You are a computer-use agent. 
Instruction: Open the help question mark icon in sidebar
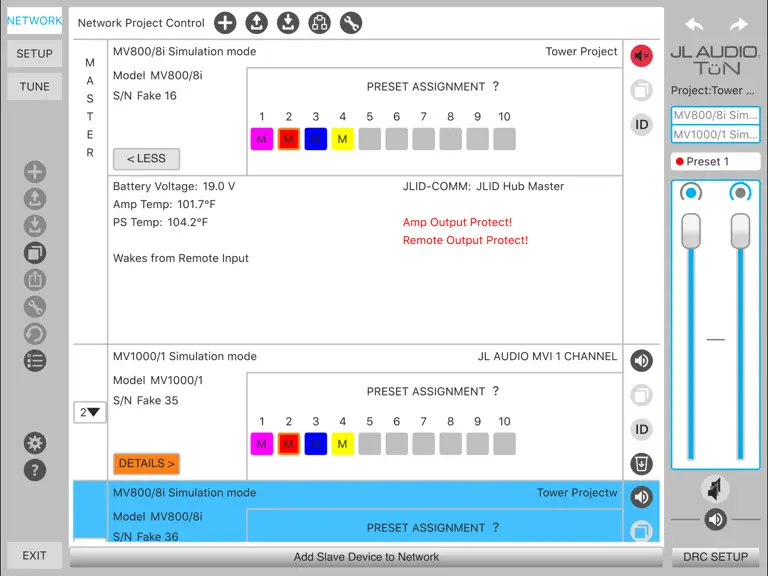35,470
